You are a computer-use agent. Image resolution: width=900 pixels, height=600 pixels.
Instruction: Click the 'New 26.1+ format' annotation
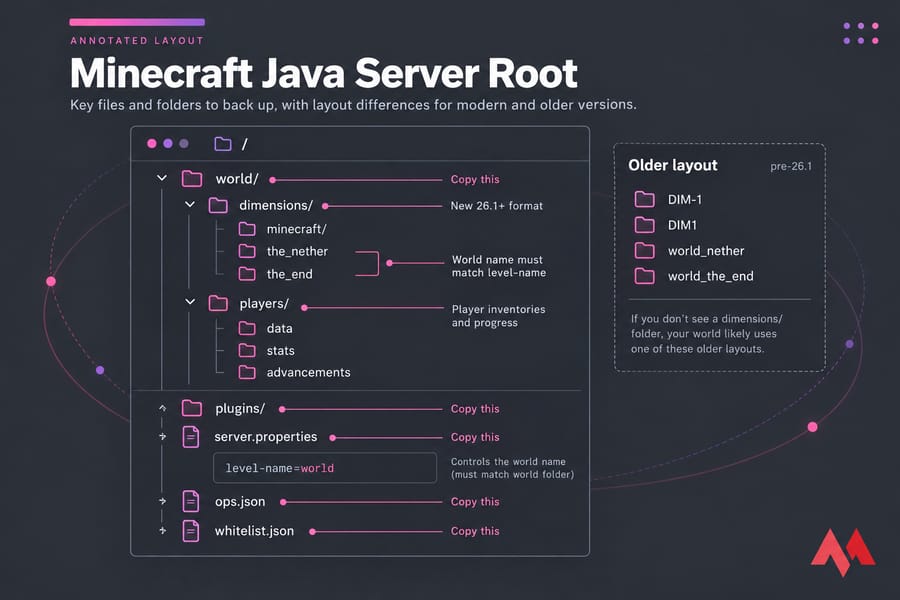[x=496, y=206]
